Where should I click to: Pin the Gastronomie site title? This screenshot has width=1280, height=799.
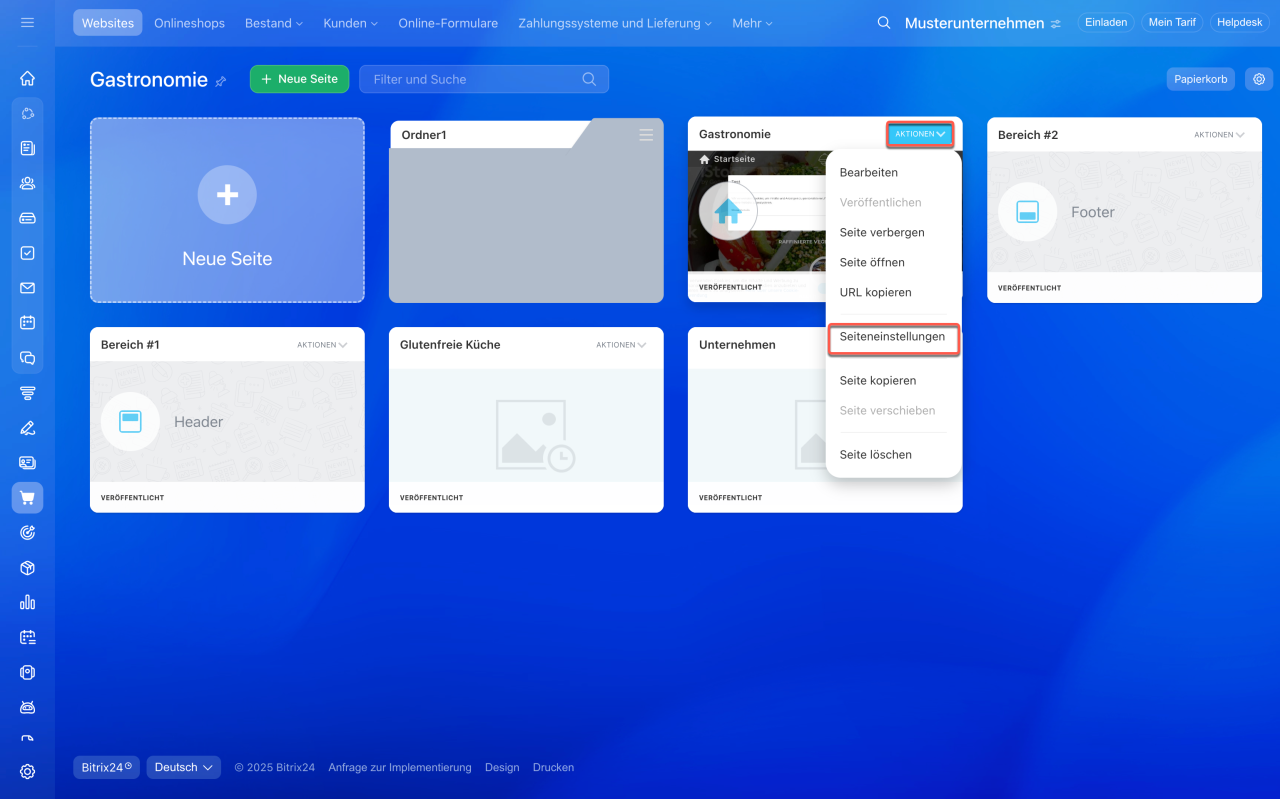221,81
